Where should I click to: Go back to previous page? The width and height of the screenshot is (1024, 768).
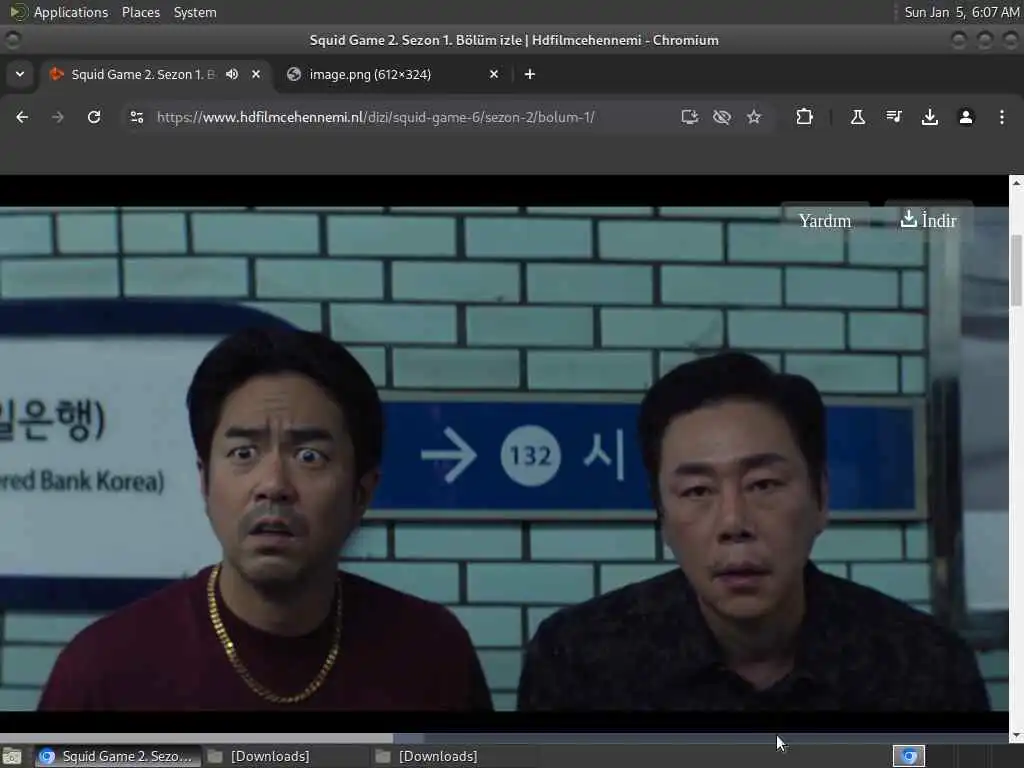(22, 117)
